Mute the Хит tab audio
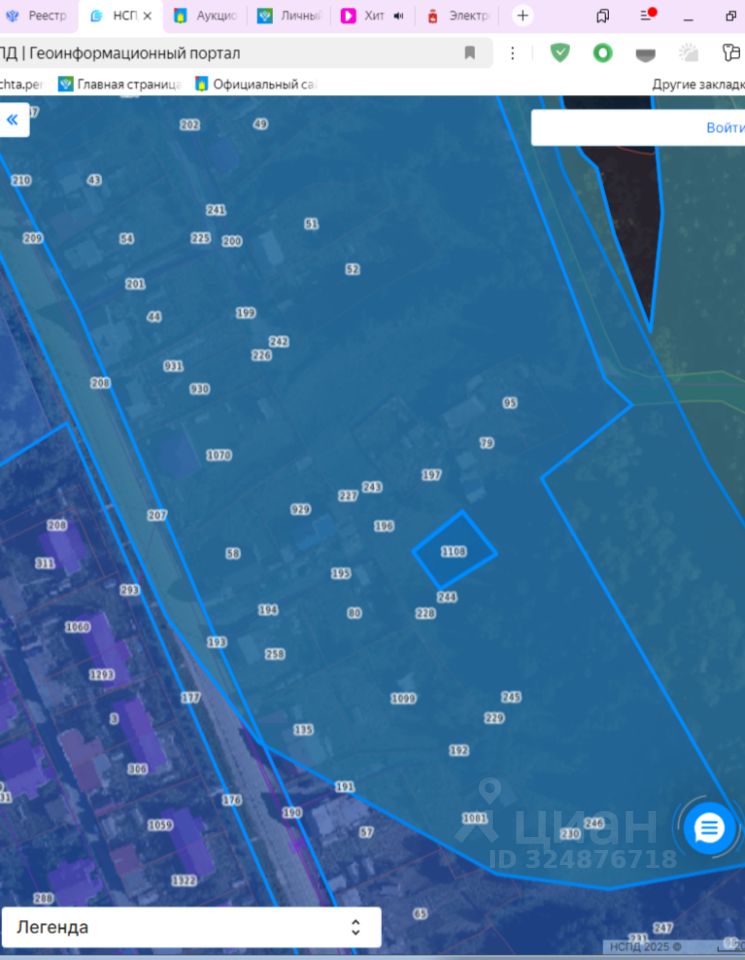The width and height of the screenshot is (745, 960). coord(399,16)
